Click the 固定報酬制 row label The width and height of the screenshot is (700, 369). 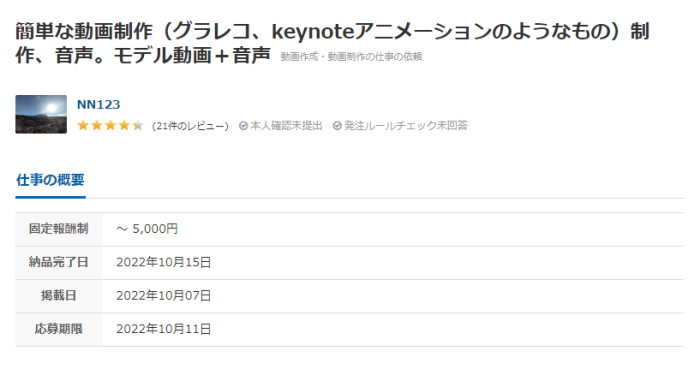pos(59,229)
